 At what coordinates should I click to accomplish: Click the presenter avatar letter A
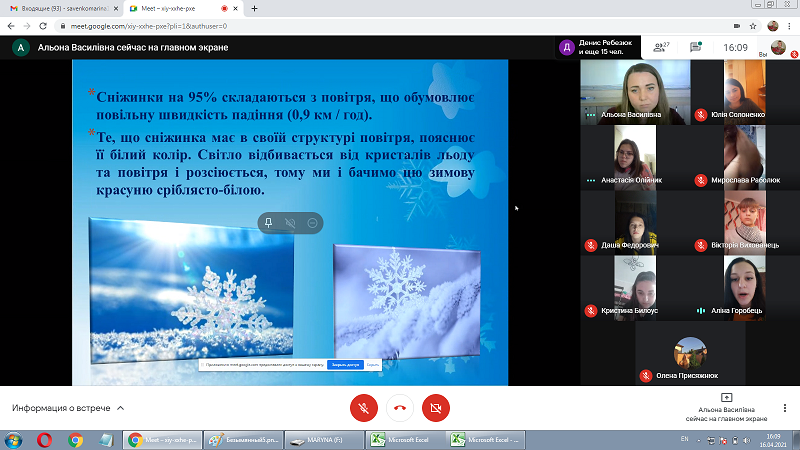click(x=20, y=47)
